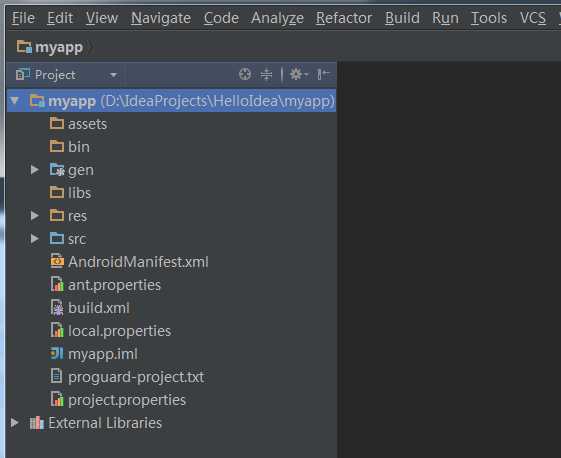Viewport: 561px width, 458px height.
Task: Click Scroll from Source target icon
Action: pos(245,74)
